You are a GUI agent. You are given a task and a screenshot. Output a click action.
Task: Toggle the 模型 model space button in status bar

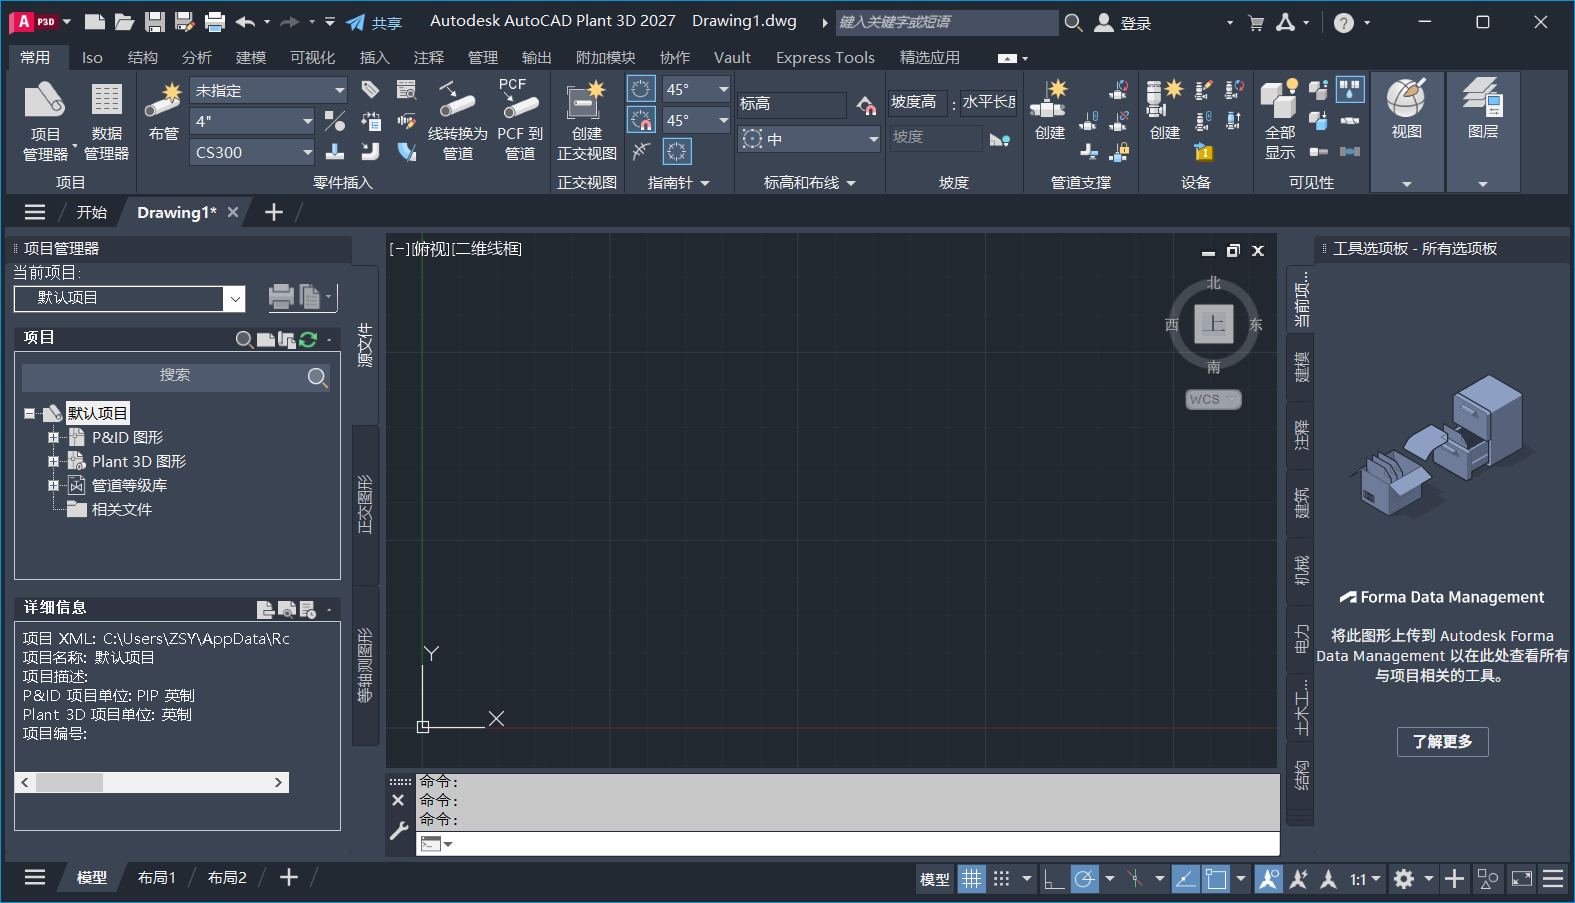pyautogui.click(x=935, y=879)
